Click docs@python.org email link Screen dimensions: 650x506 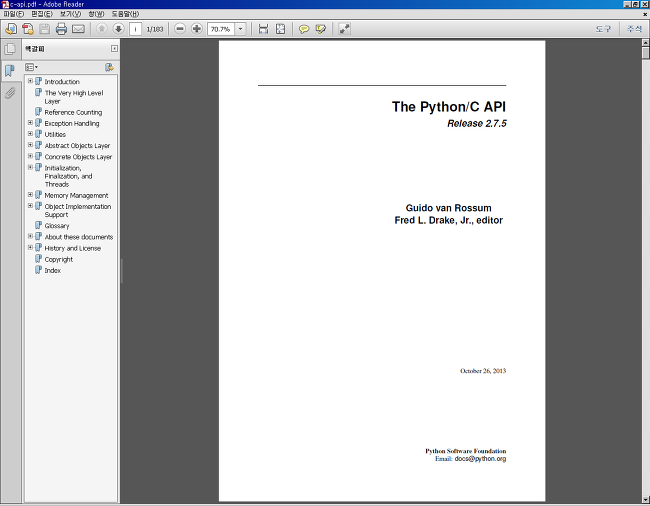pyautogui.click(x=480, y=459)
